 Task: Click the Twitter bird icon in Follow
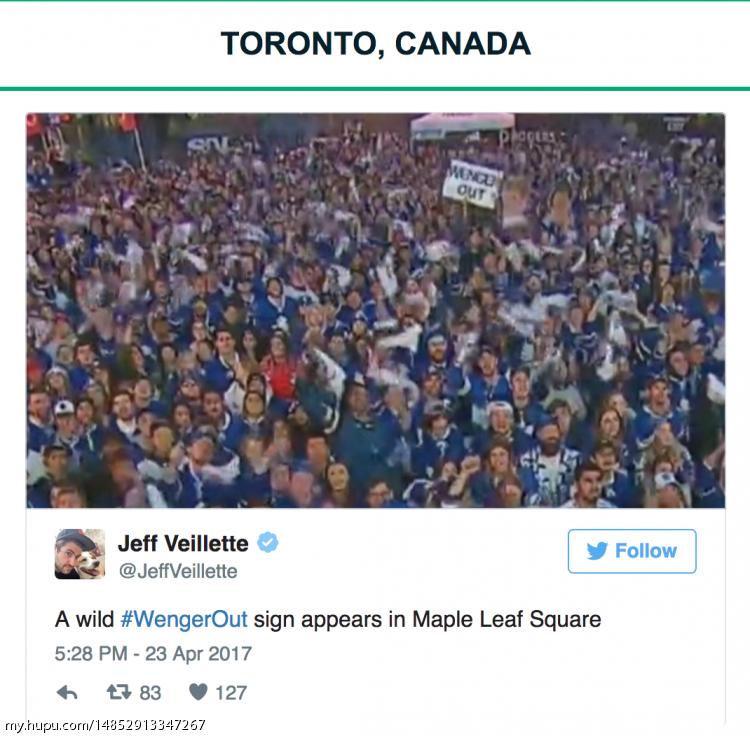(x=597, y=551)
